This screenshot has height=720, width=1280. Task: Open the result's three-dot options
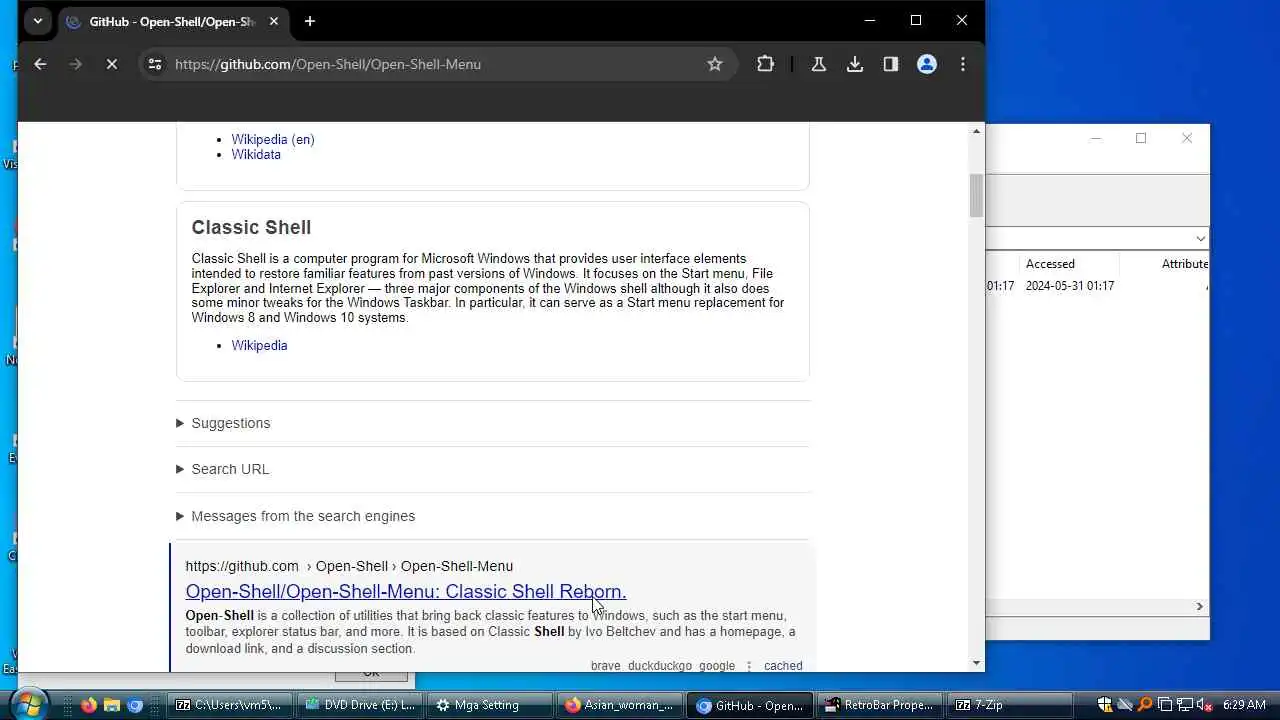tap(749, 665)
